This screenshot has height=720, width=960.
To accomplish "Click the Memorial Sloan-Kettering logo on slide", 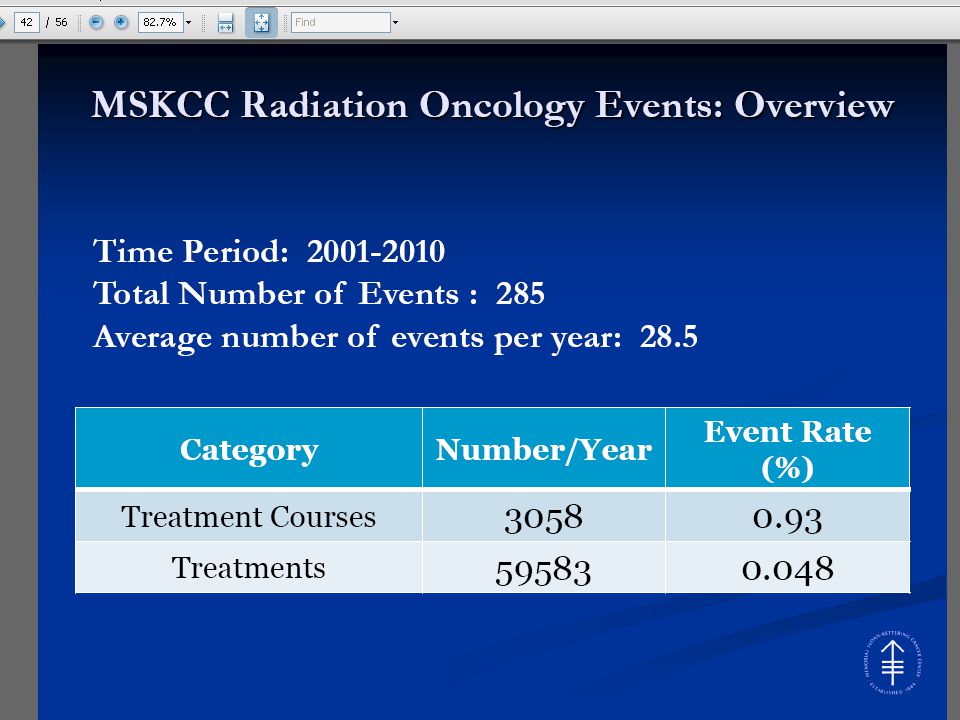I will [893, 663].
